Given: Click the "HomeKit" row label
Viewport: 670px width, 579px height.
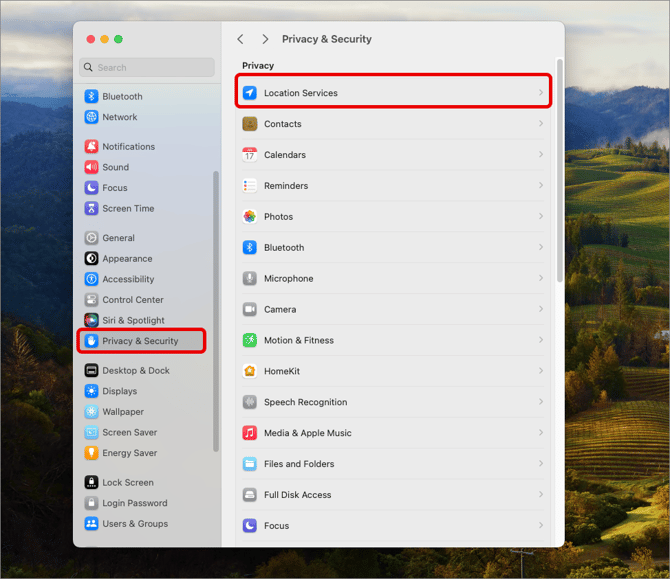Looking at the screenshot, I should coord(282,371).
